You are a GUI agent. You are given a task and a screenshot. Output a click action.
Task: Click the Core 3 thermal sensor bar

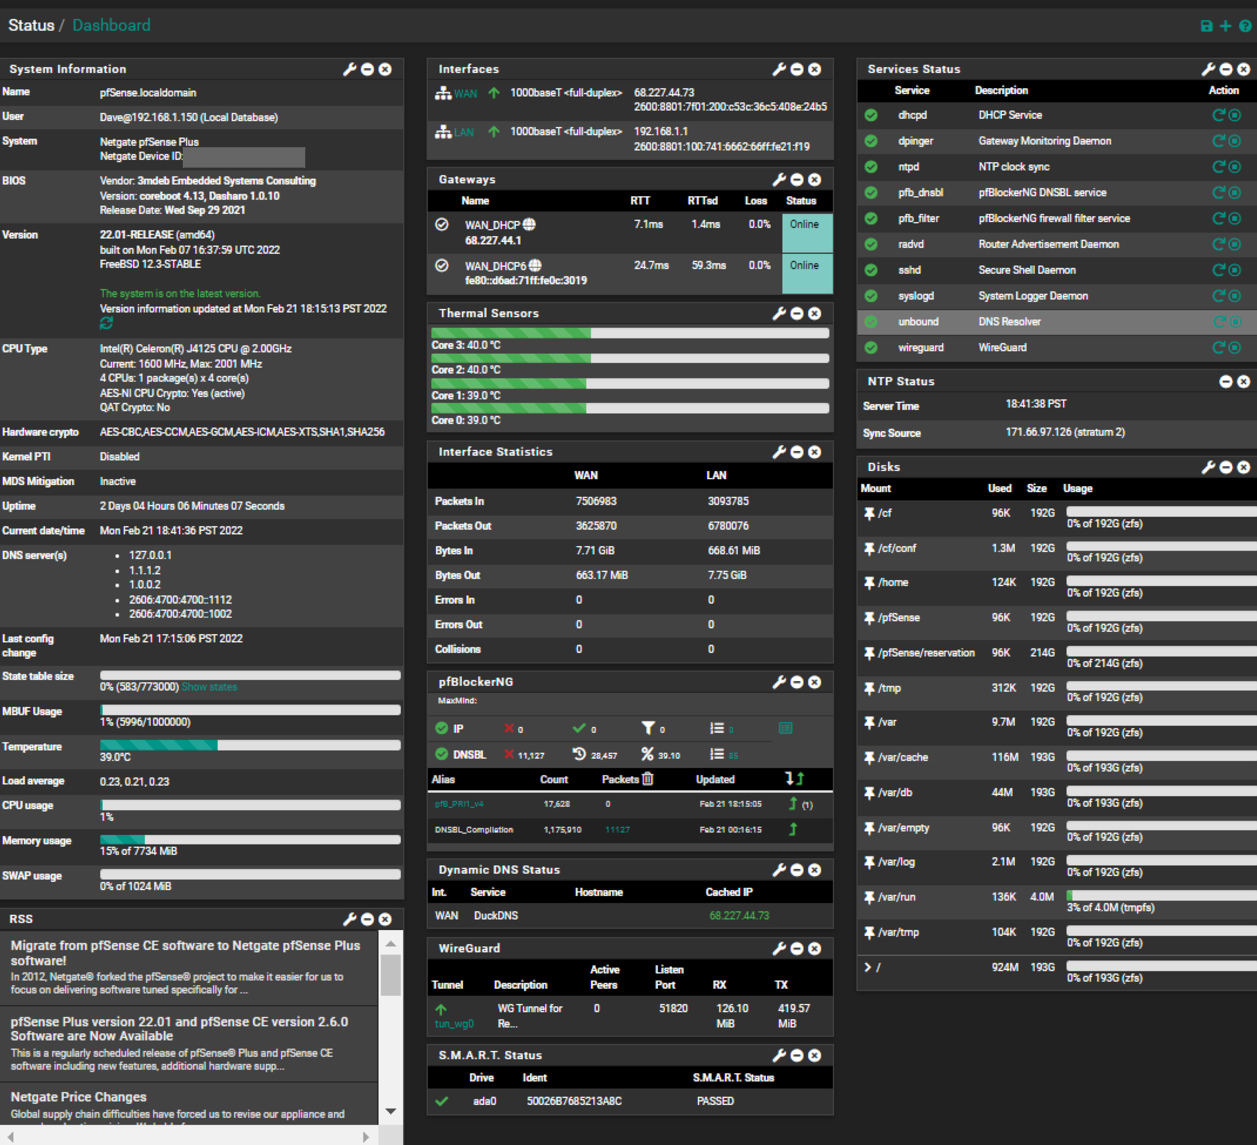click(x=630, y=333)
